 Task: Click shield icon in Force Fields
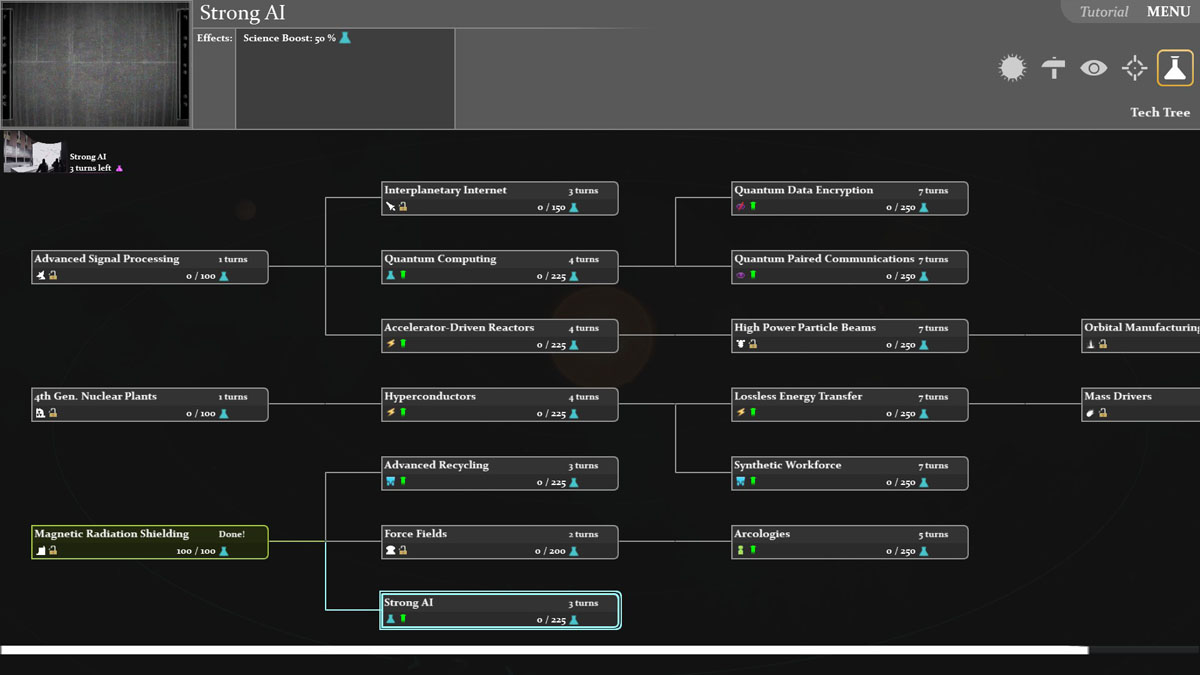tap(391, 550)
